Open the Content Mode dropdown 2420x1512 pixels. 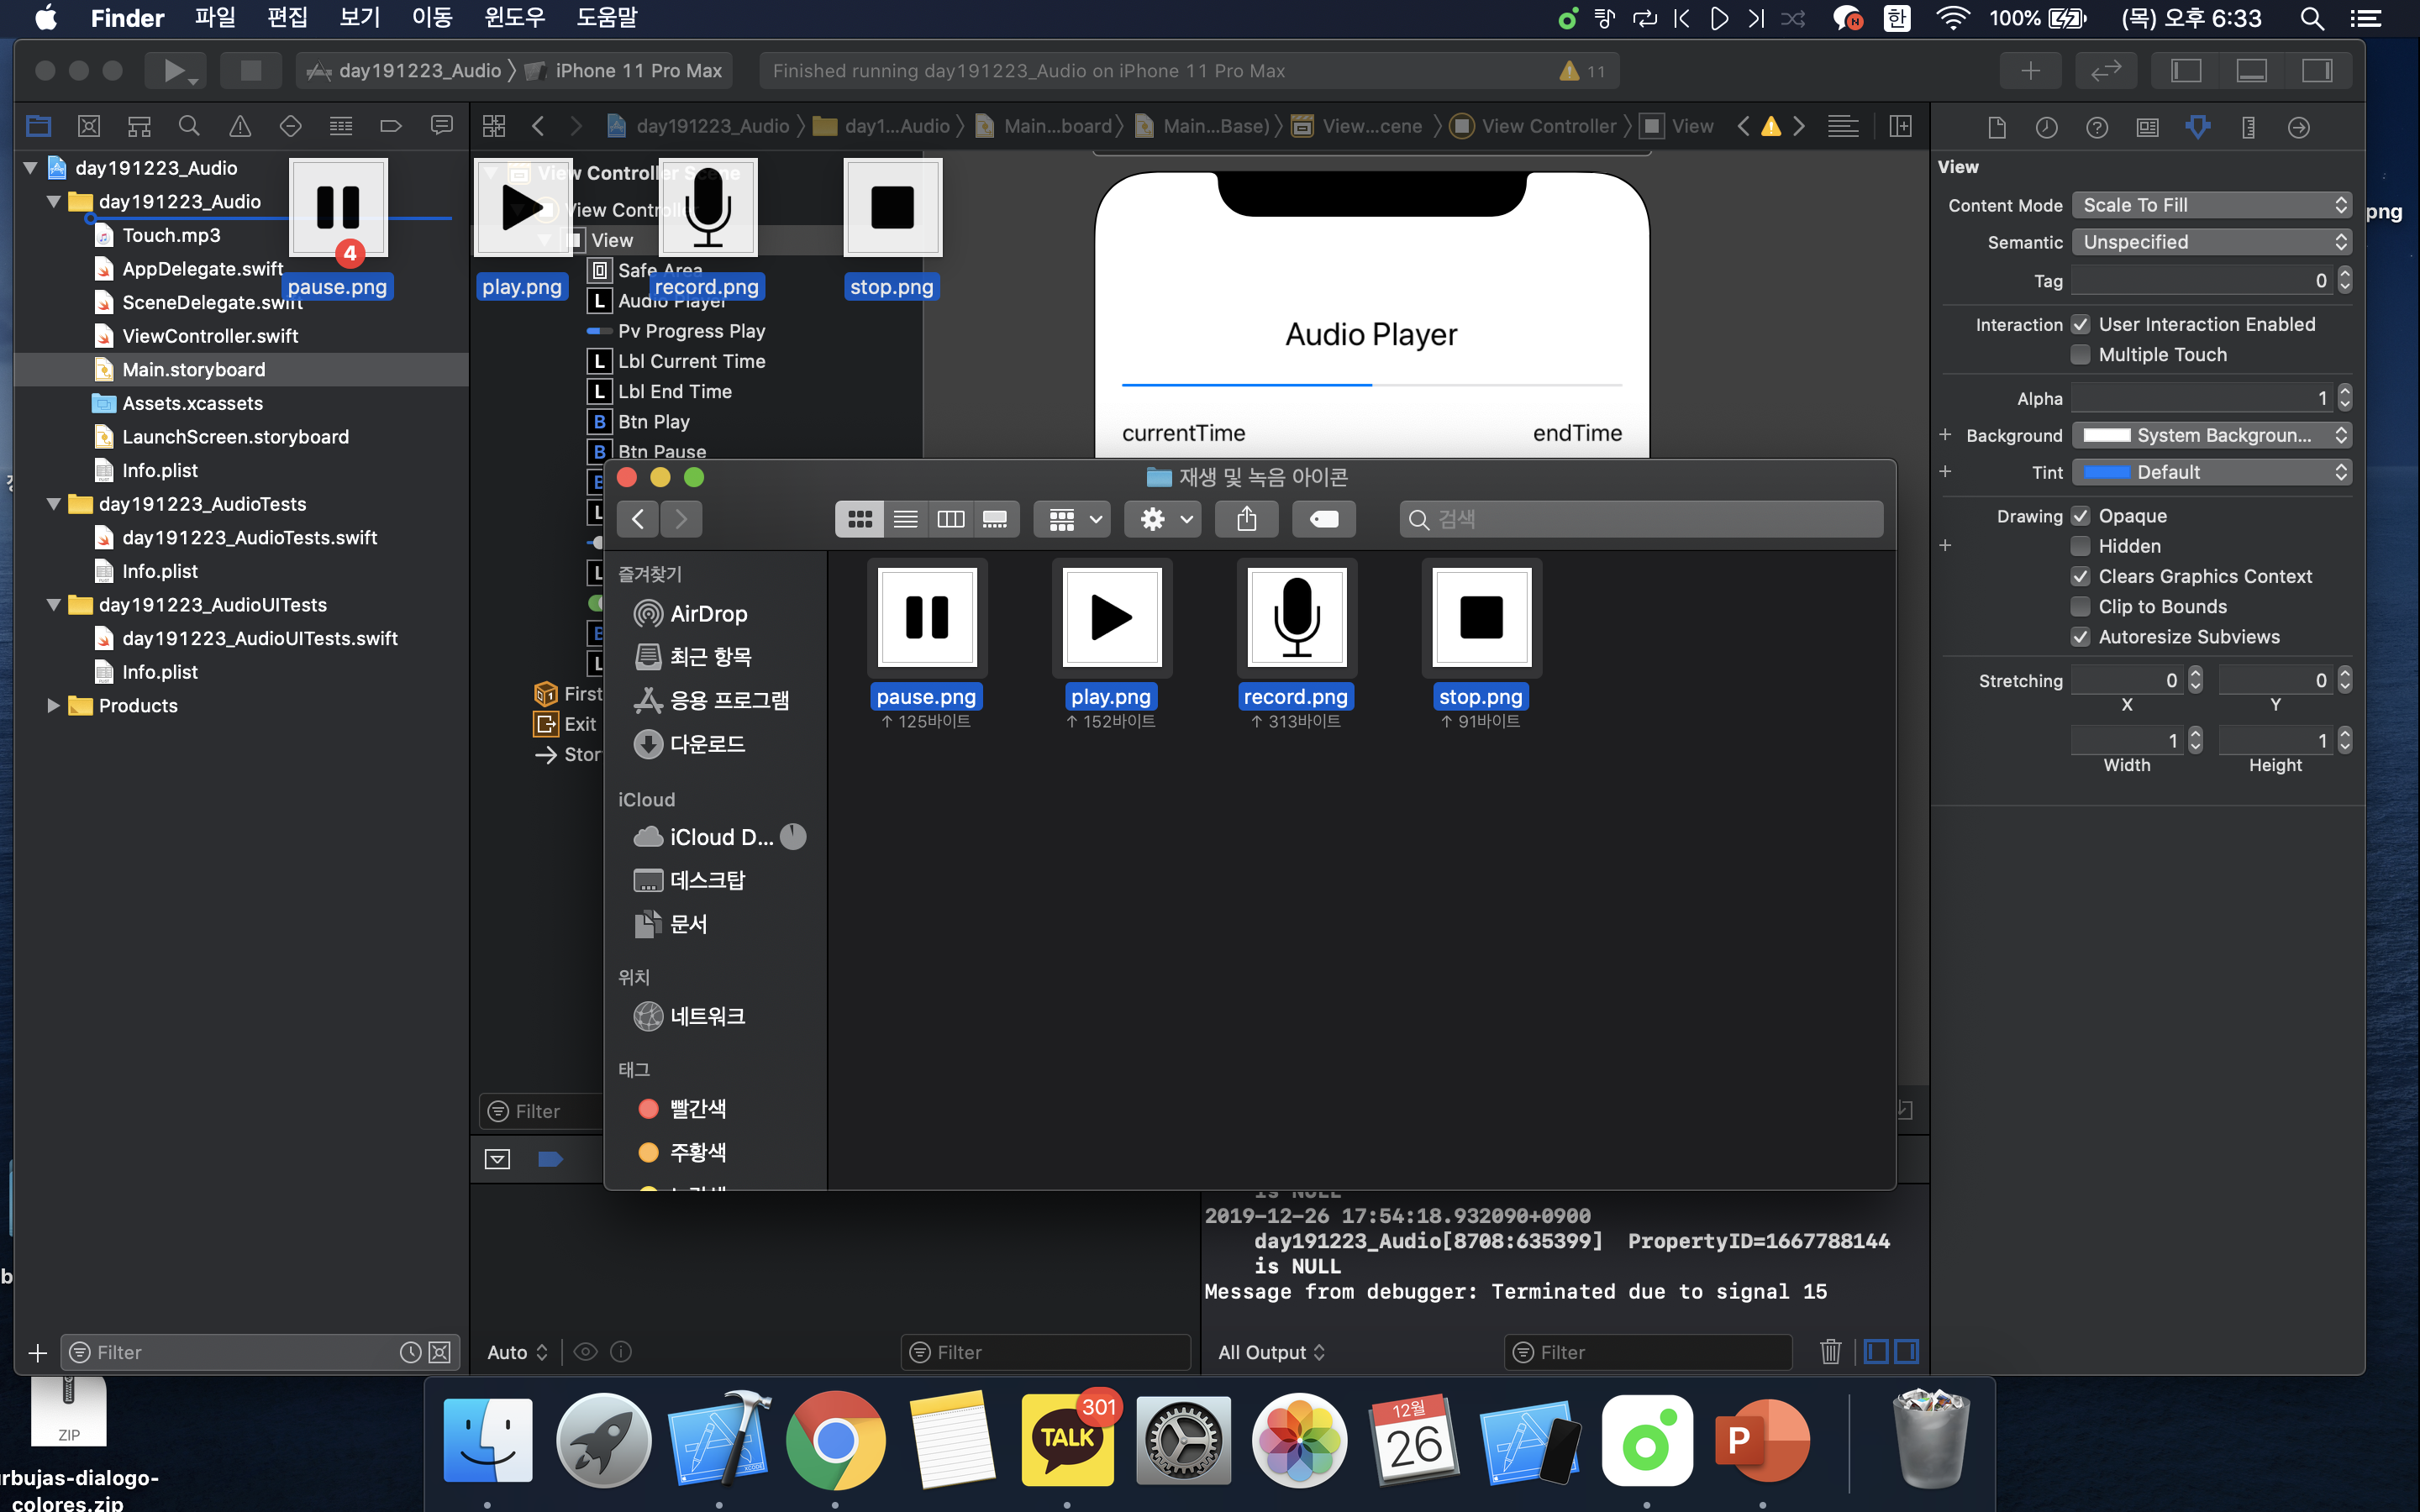[x=2211, y=205]
